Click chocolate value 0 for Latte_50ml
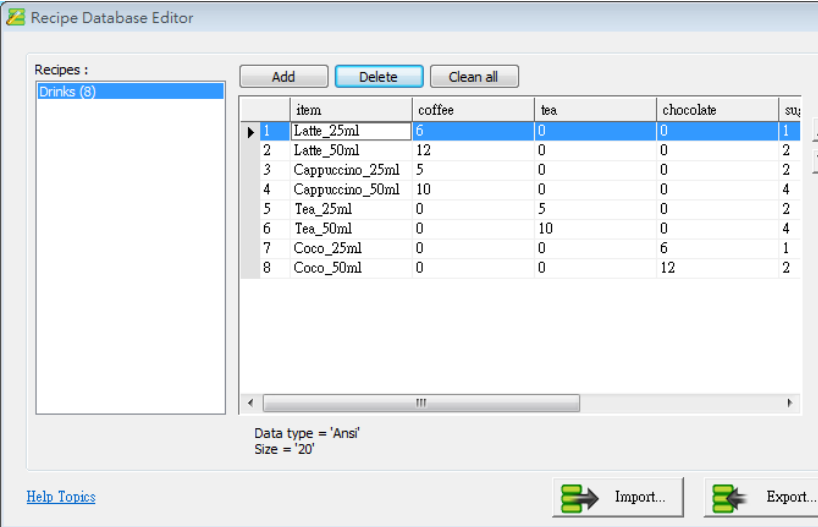 click(x=717, y=151)
